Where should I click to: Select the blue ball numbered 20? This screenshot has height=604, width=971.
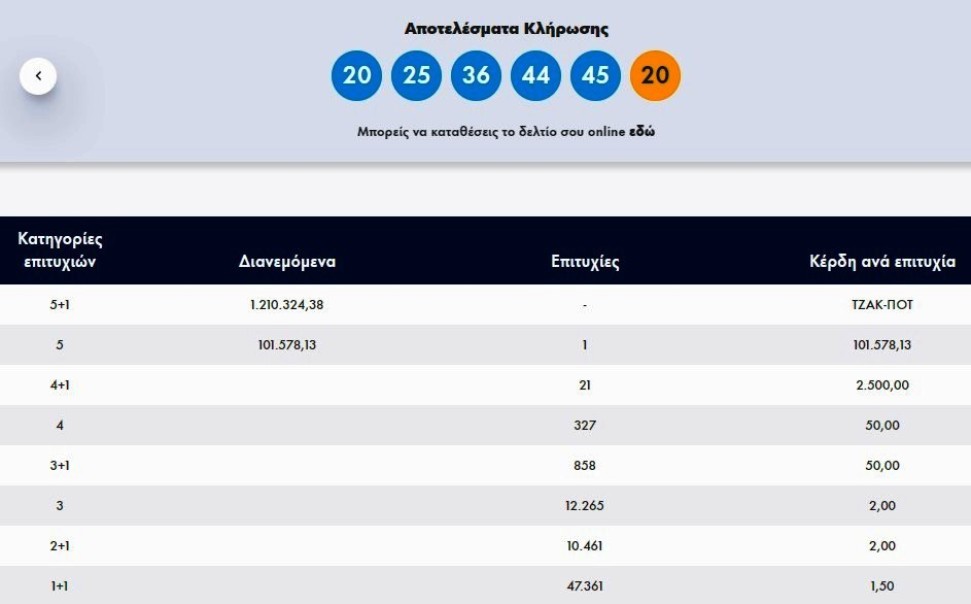coord(356,76)
